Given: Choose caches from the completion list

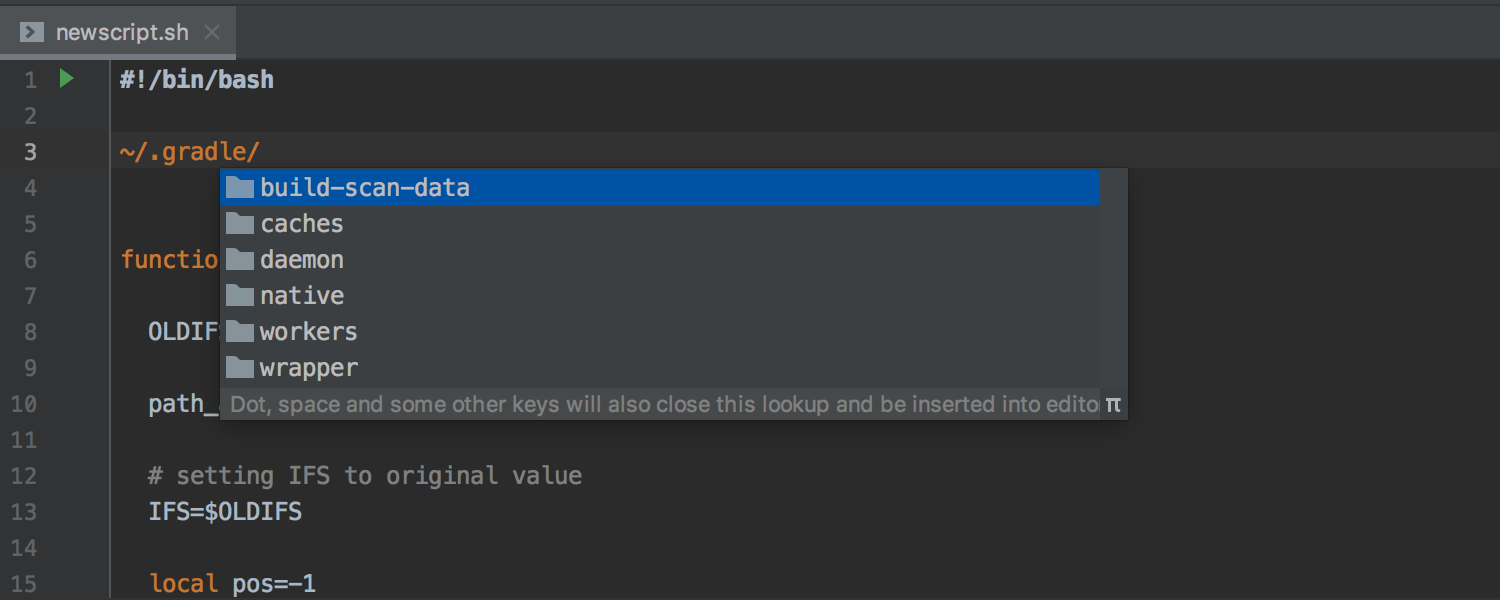Looking at the screenshot, I should [301, 223].
